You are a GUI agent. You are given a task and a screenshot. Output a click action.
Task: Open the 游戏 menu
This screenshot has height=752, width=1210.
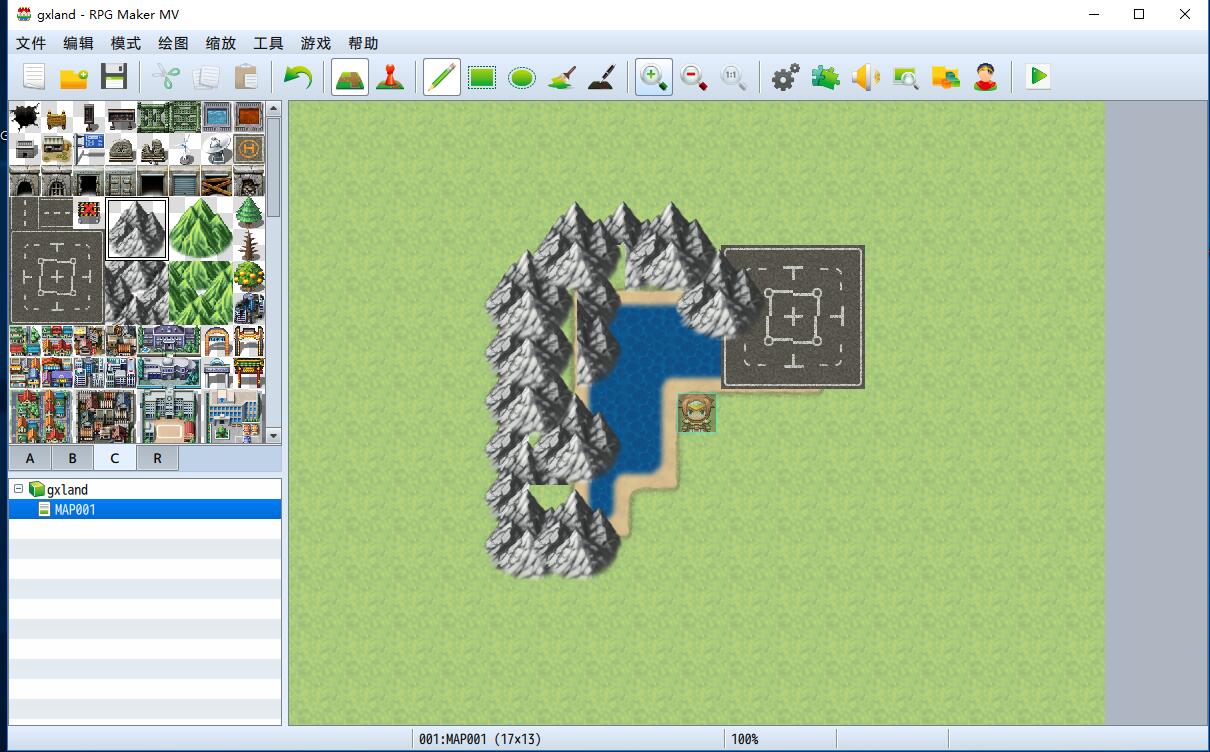pyautogui.click(x=316, y=43)
